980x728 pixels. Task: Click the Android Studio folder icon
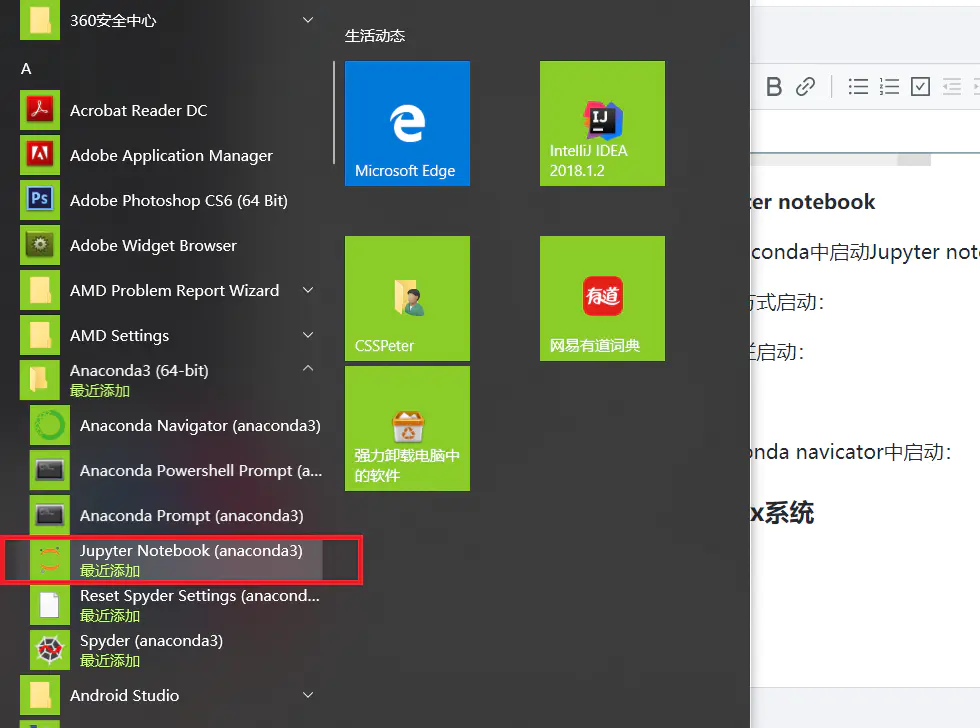pyautogui.click(x=40, y=695)
